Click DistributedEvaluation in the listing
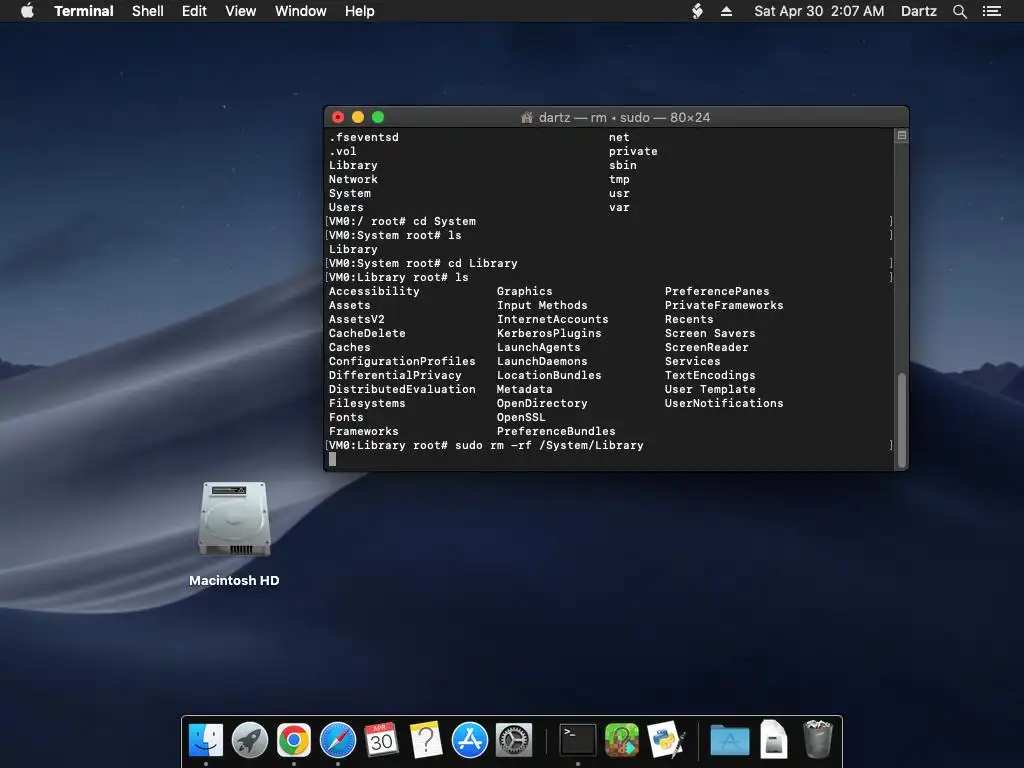The image size is (1024, 768). pos(402,389)
